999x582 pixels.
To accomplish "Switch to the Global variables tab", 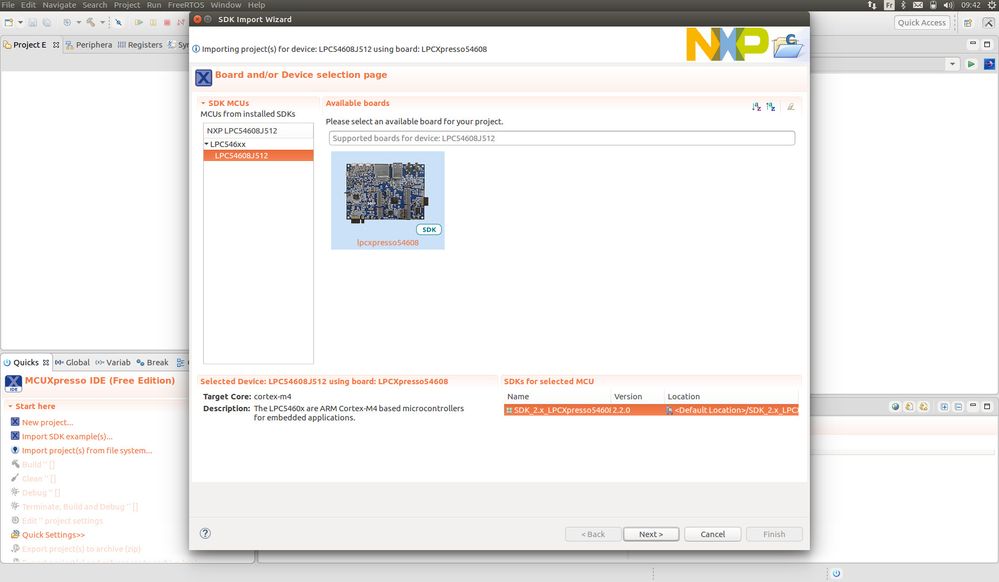I will [72, 362].
